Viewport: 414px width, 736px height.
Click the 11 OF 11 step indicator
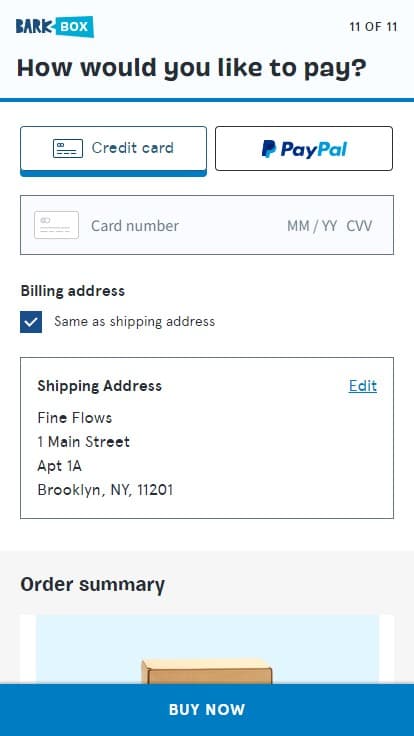click(x=373, y=27)
